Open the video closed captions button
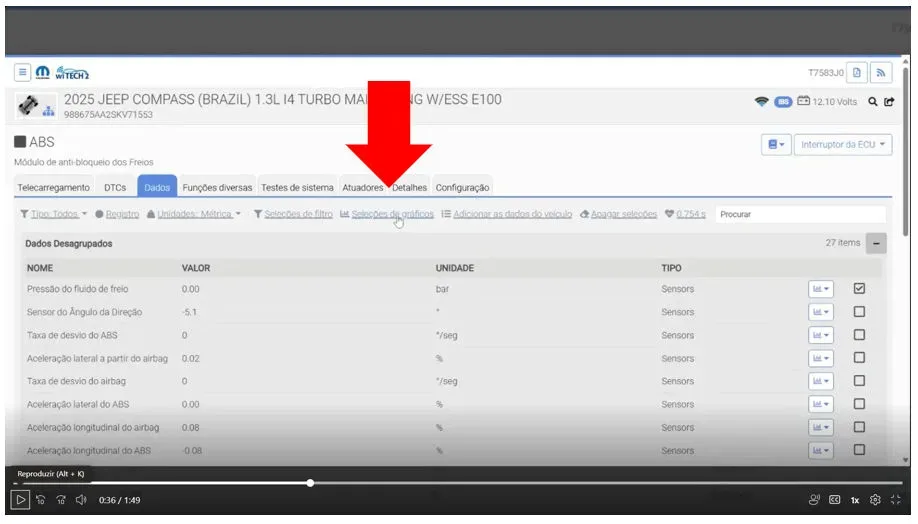This screenshot has width=918, height=524. tap(835, 500)
